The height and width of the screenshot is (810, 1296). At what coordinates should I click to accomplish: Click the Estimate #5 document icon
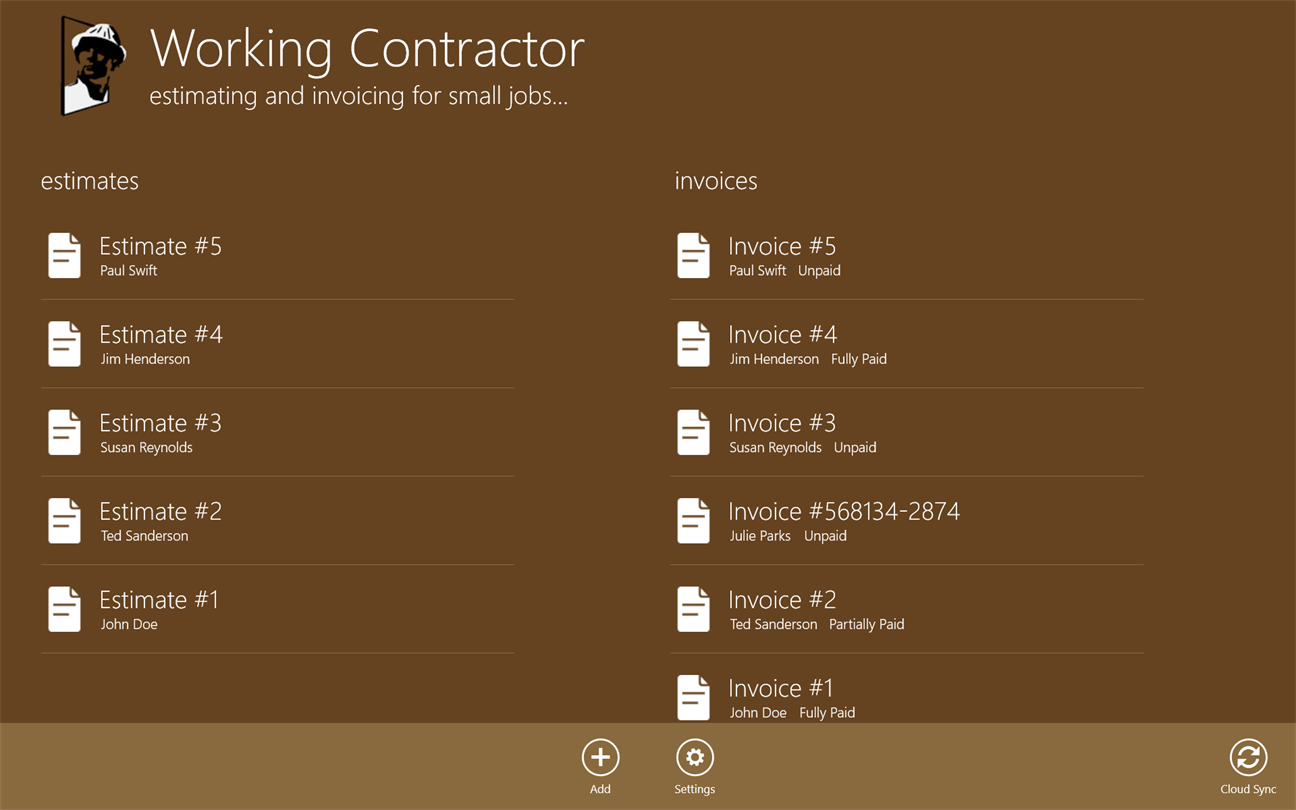65,256
